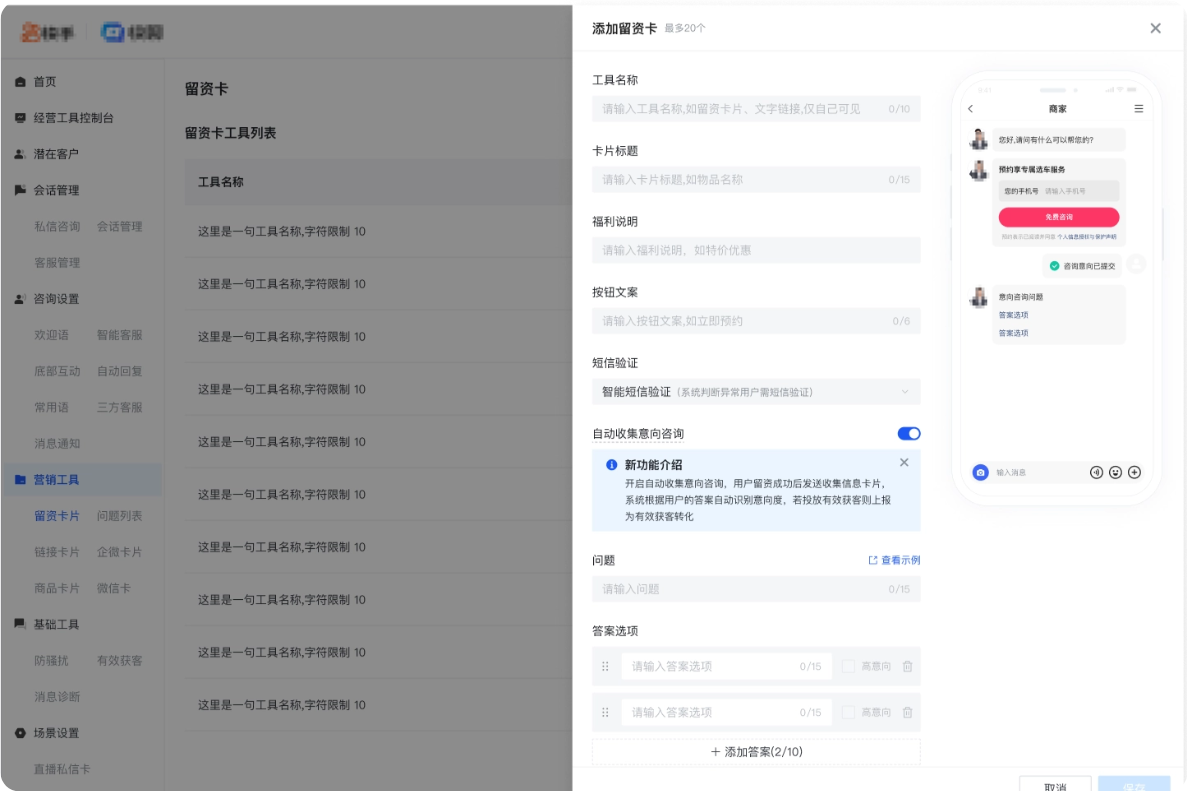Viewport: 1187px width, 791px height.
Task: Click the back arrow in the phone preview
Action: [x=972, y=108]
